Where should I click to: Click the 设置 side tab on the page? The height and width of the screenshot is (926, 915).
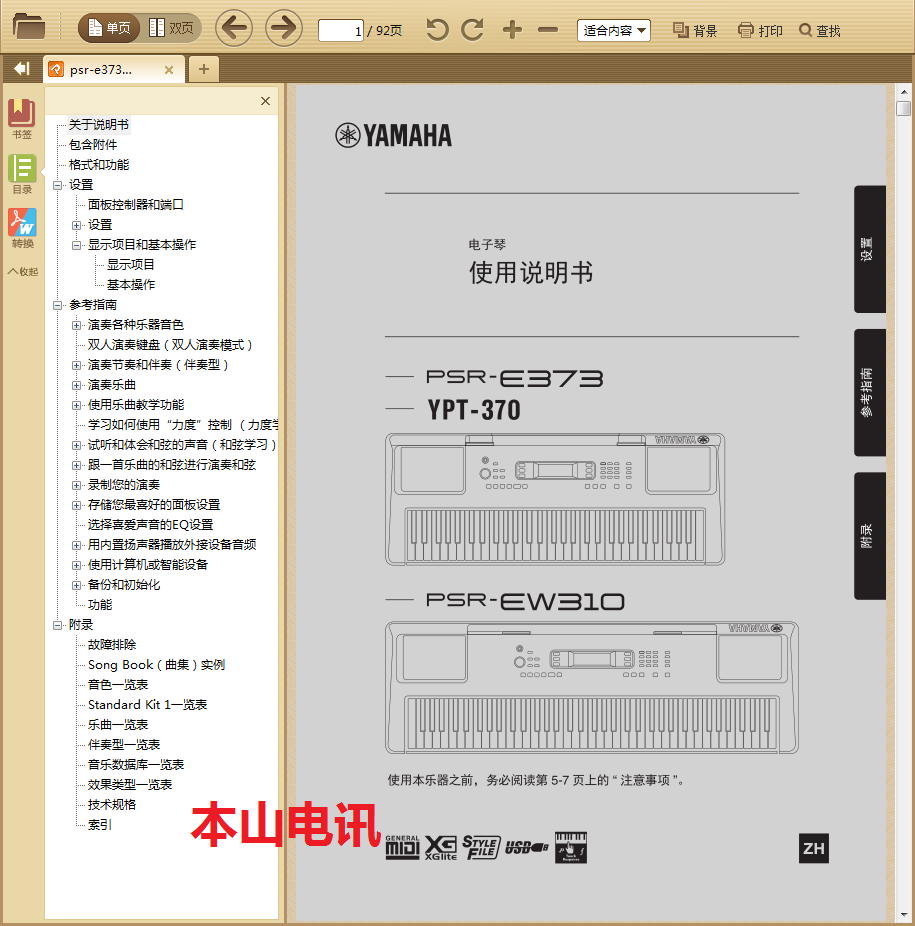tap(870, 249)
